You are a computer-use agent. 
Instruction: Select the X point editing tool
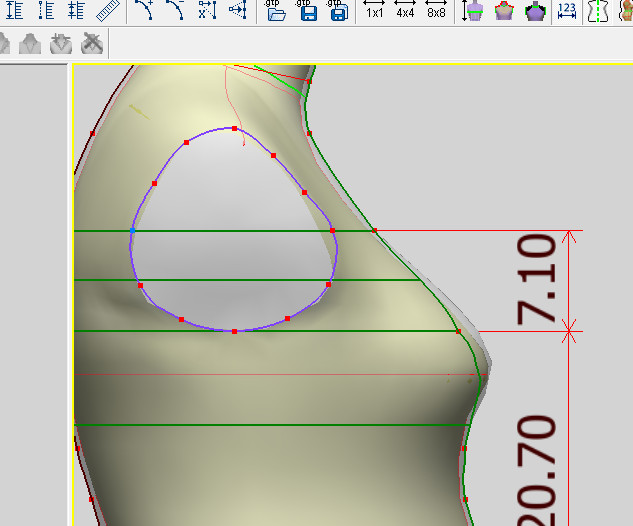pyautogui.click(x=206, y=11)
